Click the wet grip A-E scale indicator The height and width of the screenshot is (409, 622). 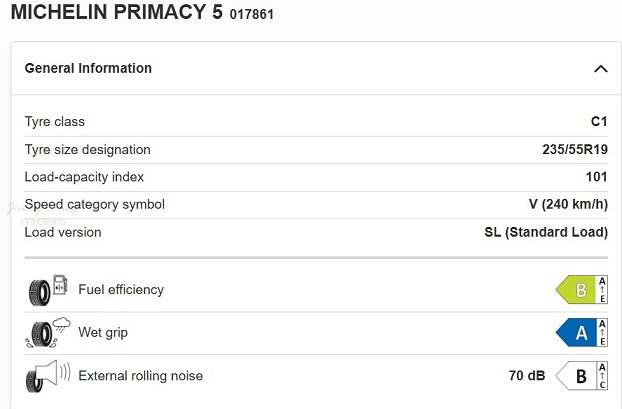(x=602, y=333)
